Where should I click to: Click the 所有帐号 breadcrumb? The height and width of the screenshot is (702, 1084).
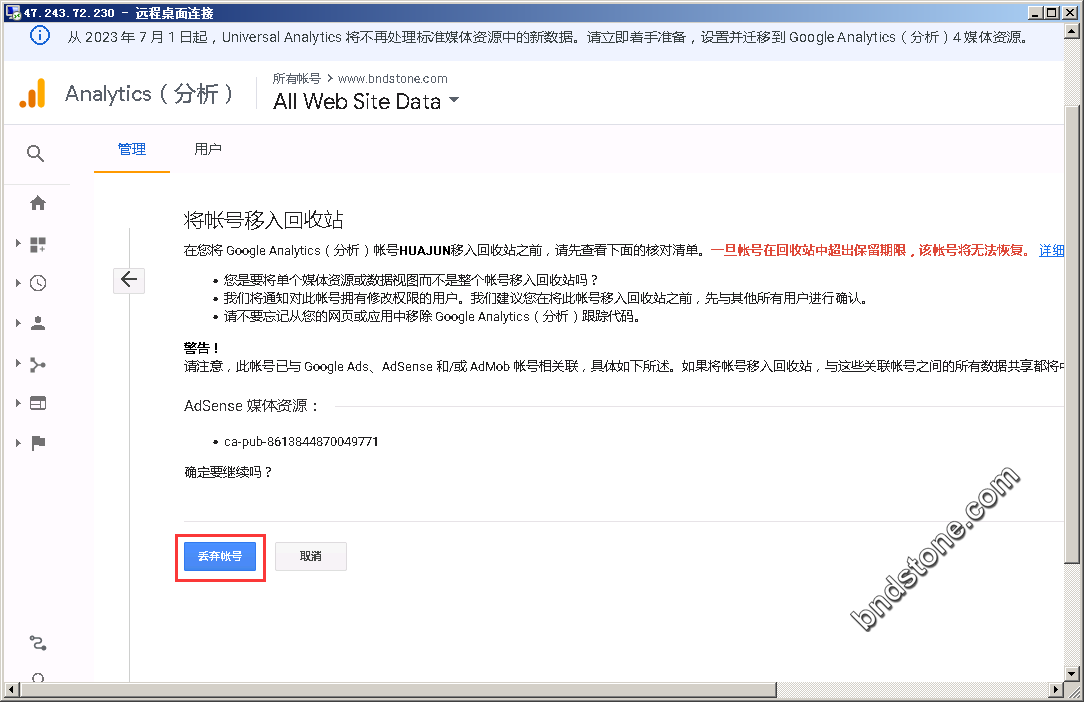tap(297, 79)
